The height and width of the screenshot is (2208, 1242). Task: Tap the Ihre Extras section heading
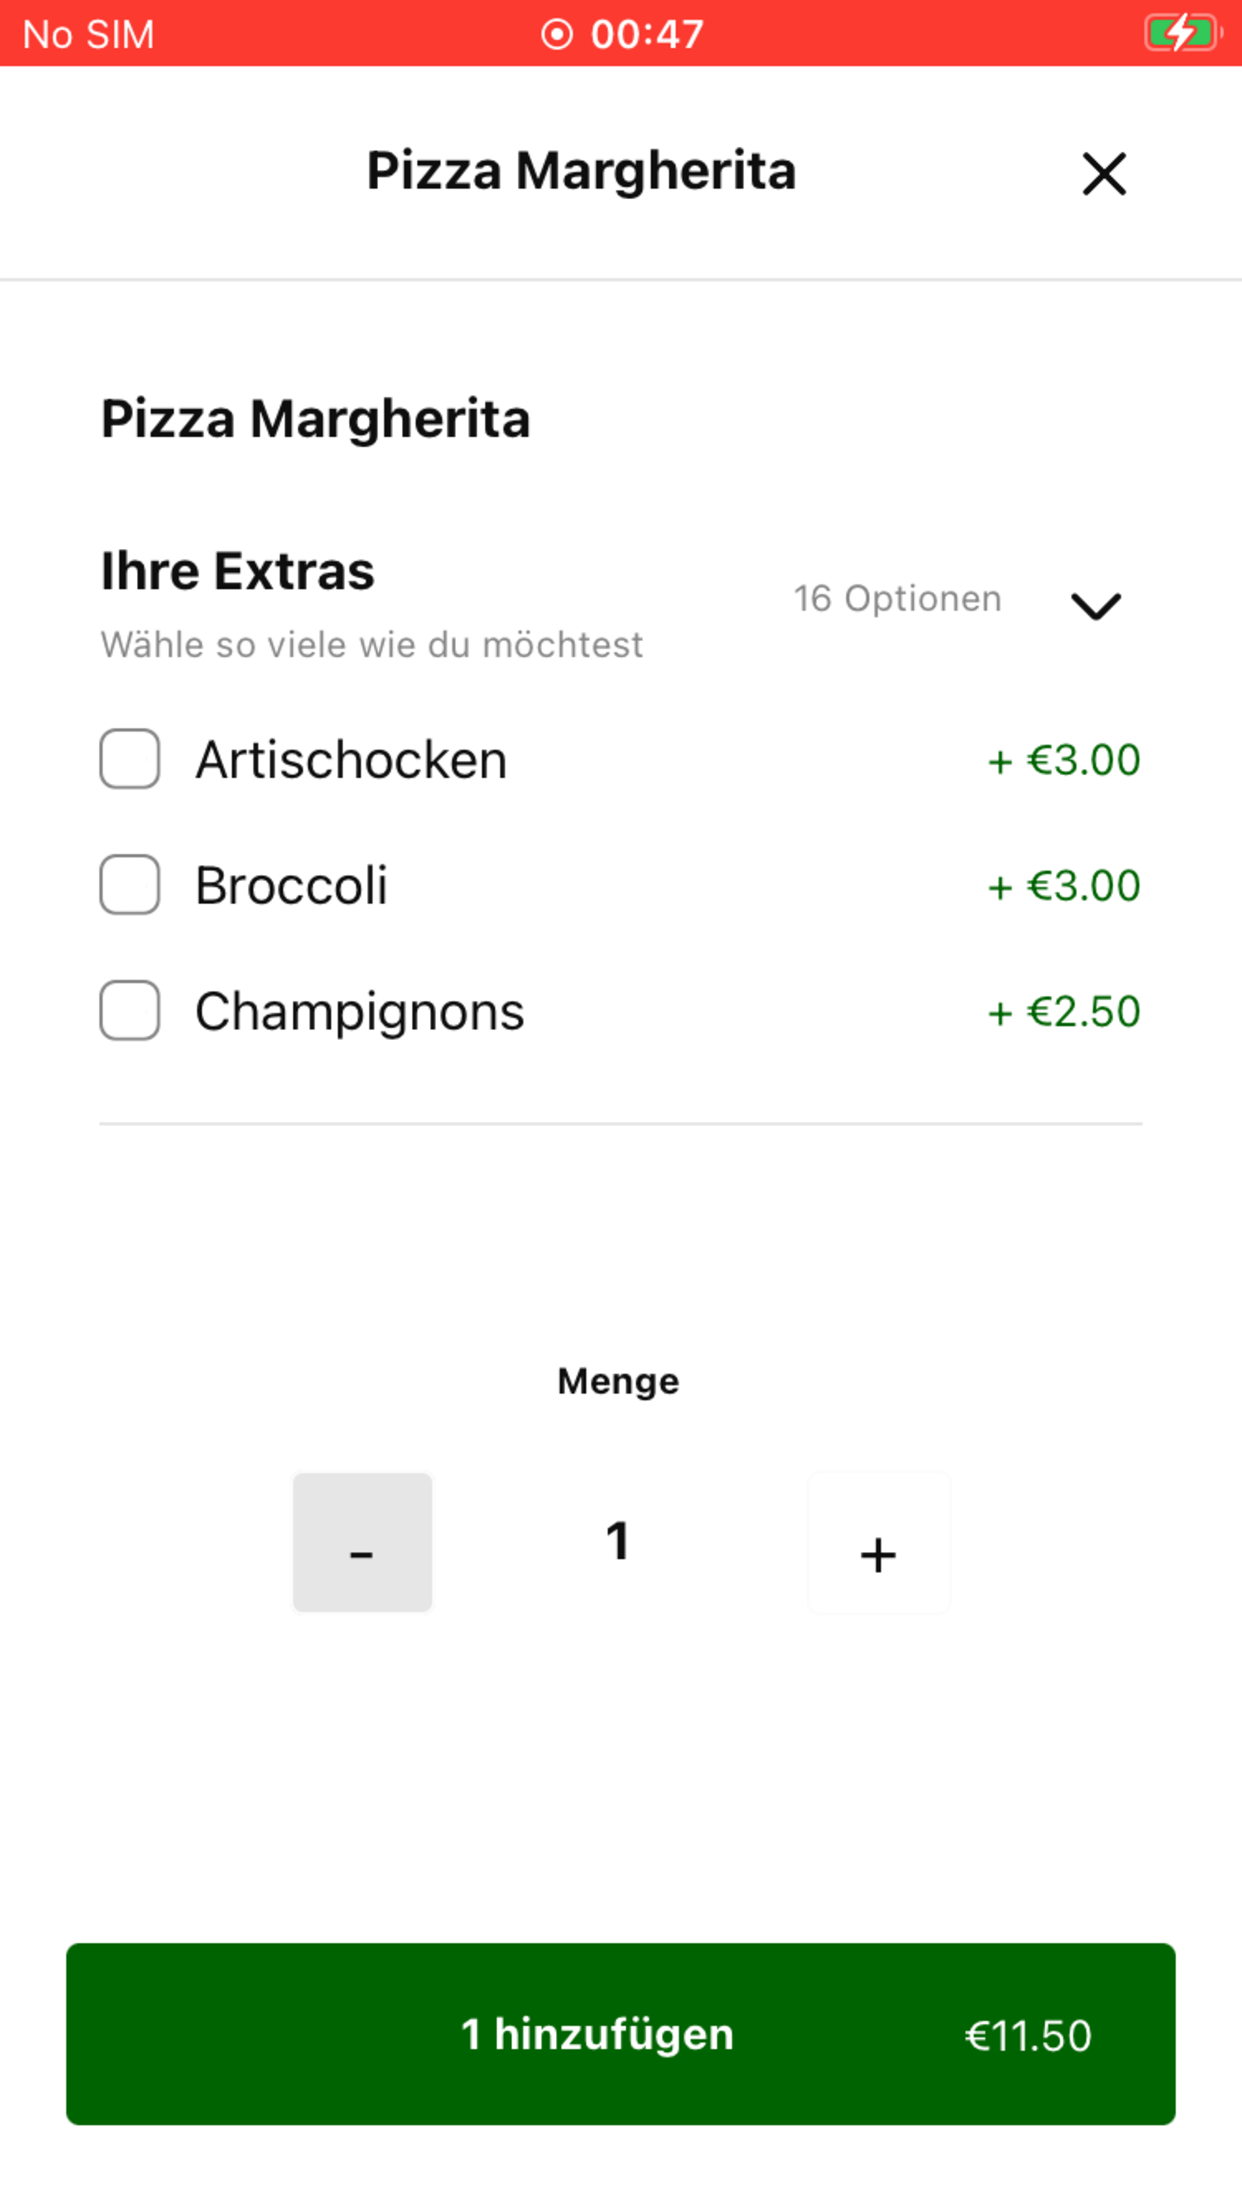click(238, 571)
